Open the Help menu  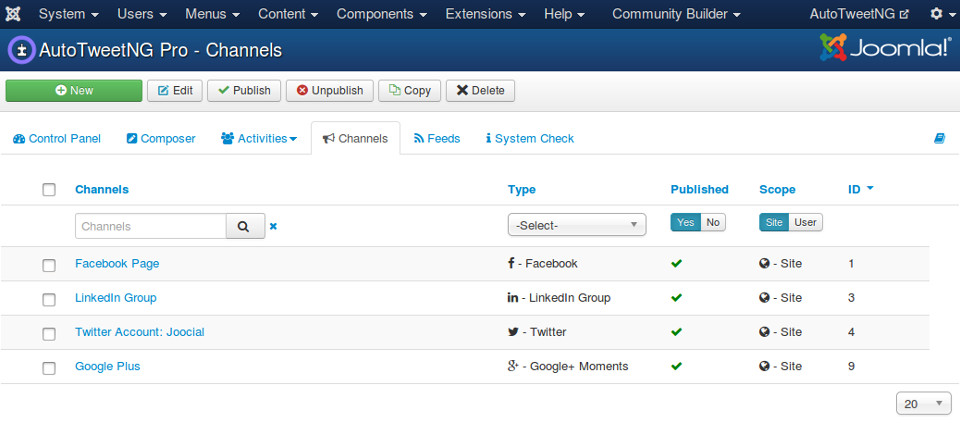click(x=564, y=13)
